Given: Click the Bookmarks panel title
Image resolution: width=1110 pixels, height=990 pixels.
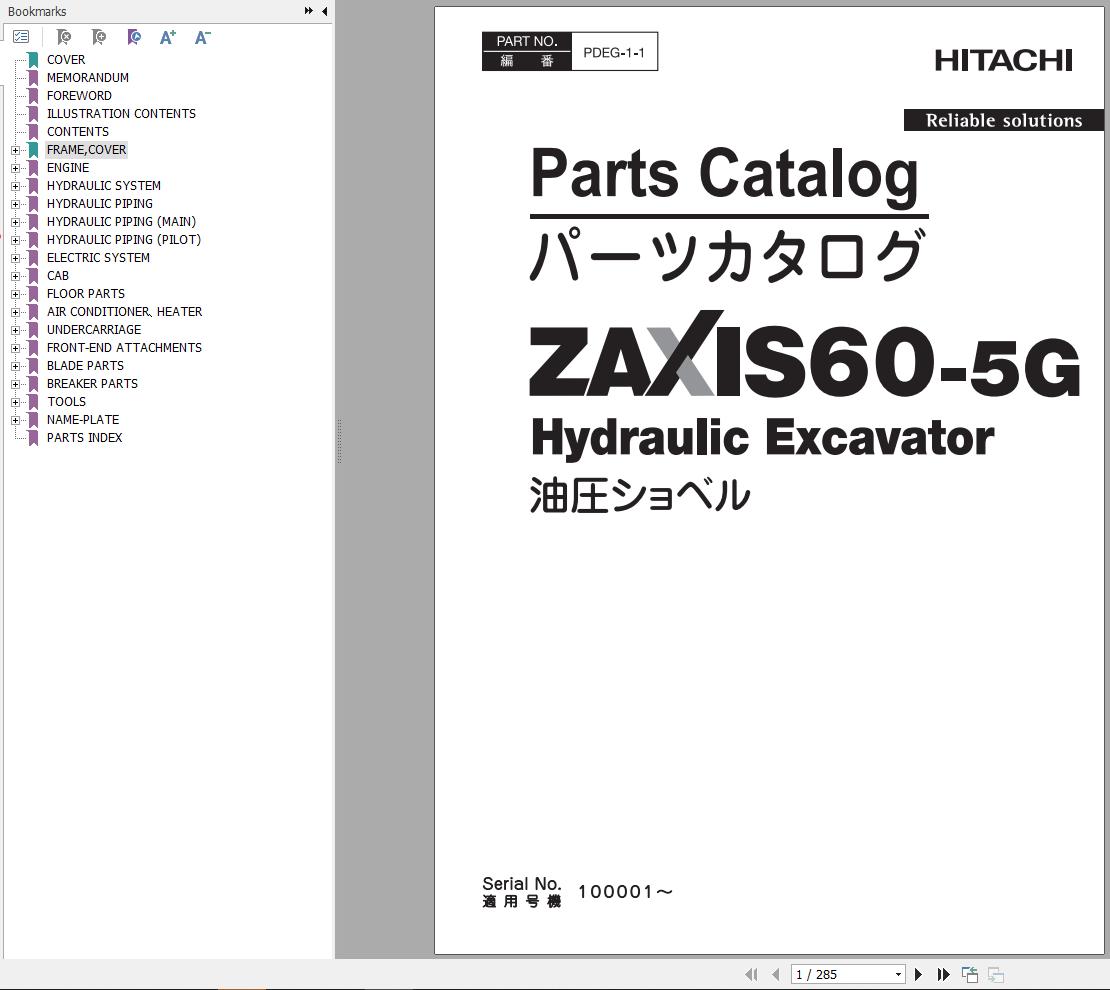Looking at the screenshot, I should point(37,11).
